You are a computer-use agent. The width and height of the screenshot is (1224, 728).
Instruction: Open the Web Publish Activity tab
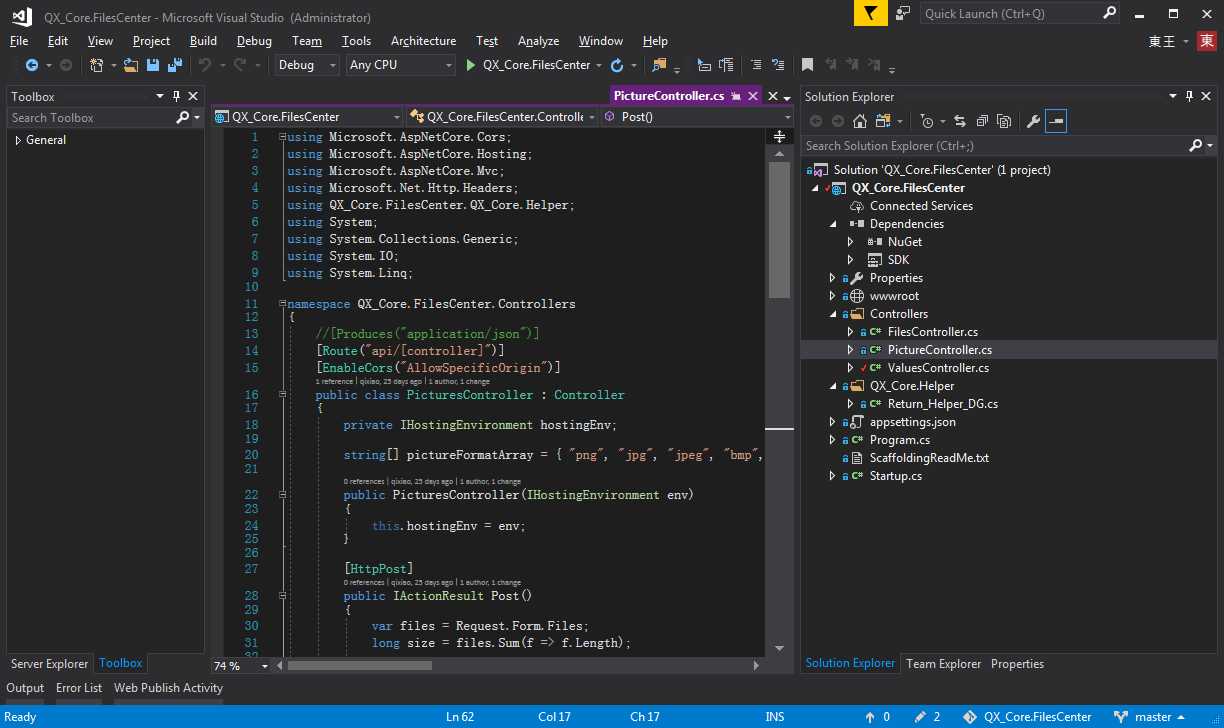168,688
